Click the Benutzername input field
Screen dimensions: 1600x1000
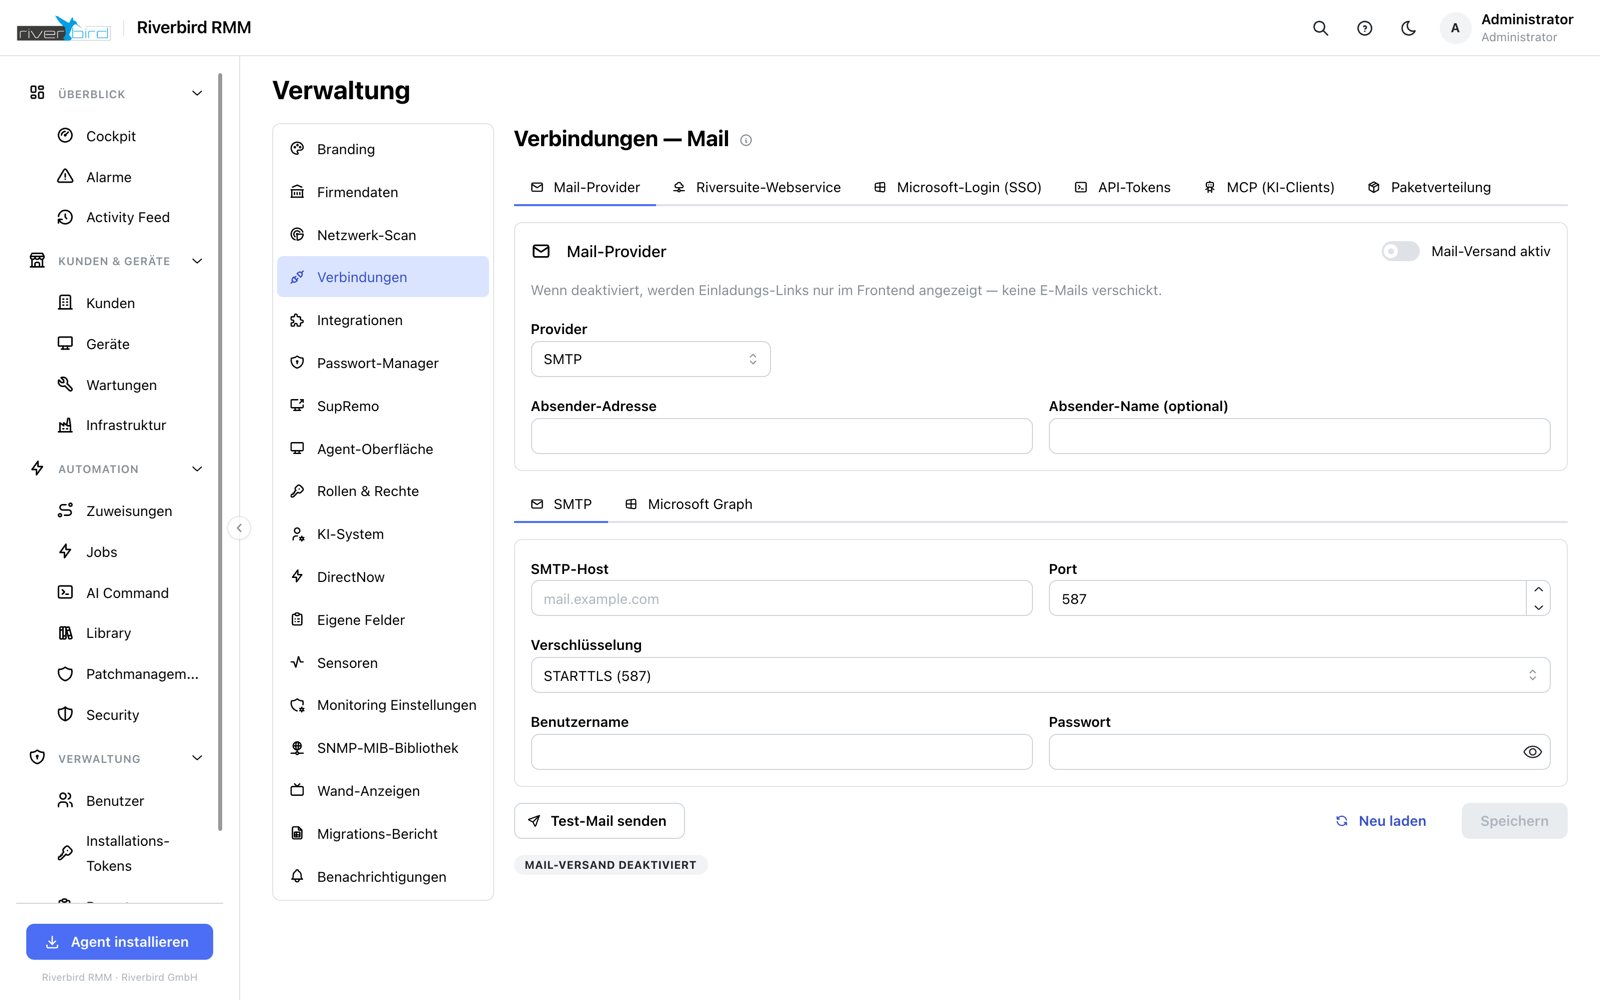781,752
